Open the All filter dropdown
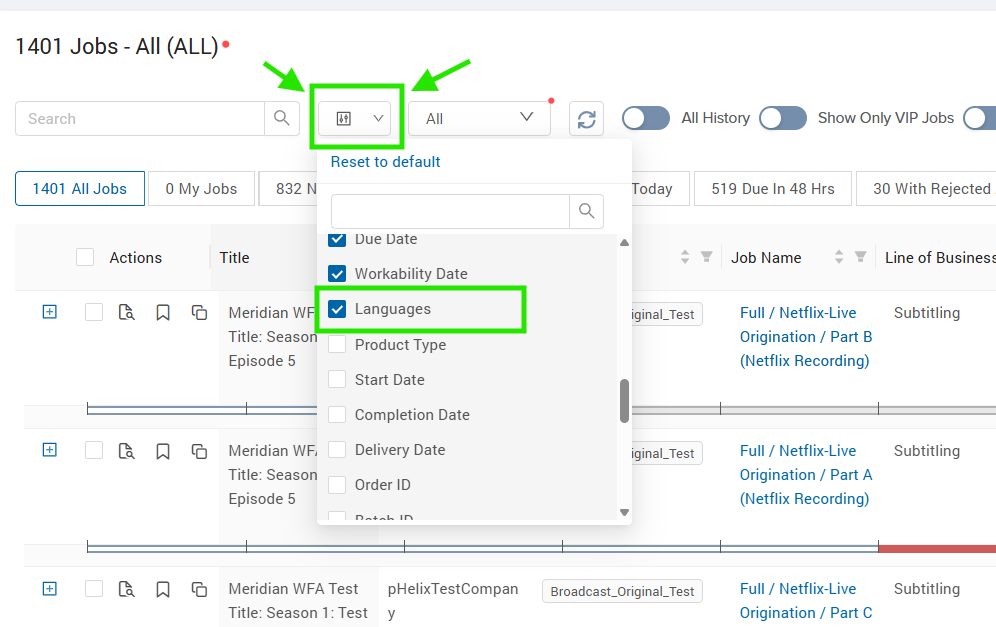 (x=479, y=118)
